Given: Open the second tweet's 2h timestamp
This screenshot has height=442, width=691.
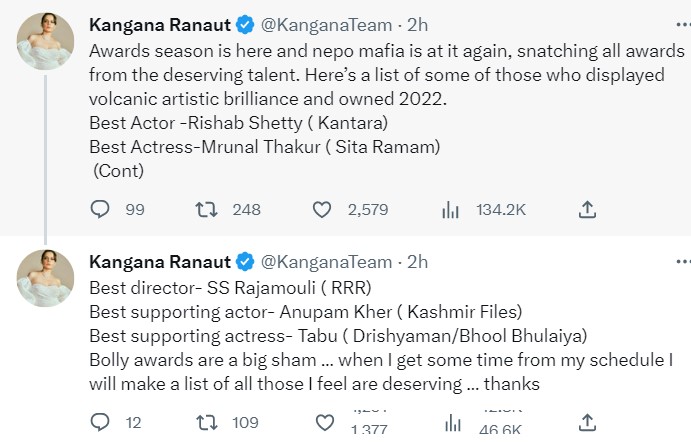Looking at the screenshot, I should [417, 262].
